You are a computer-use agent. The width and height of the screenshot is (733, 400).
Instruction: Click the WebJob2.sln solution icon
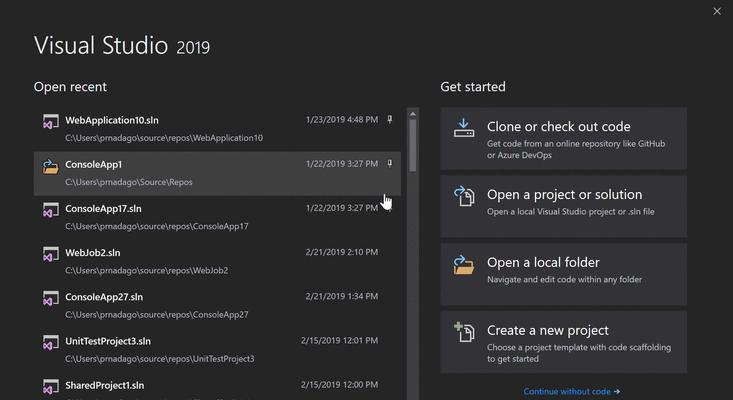click(50, 254)
